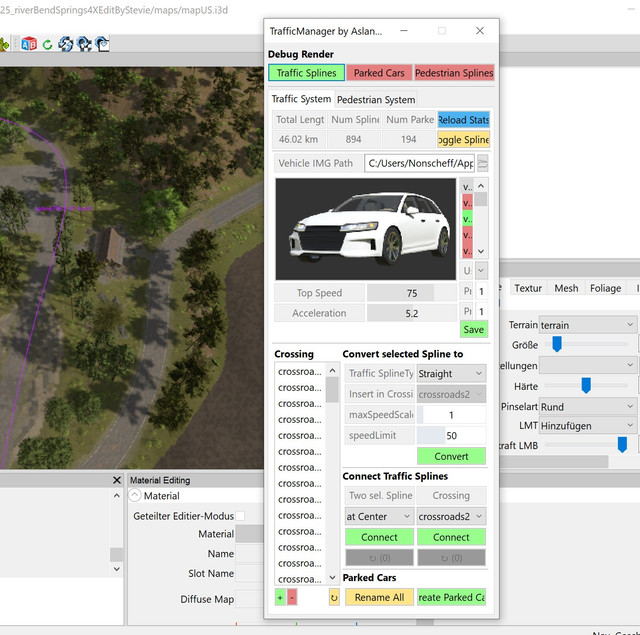Open the Terrain dropdown

click(587, 325)
